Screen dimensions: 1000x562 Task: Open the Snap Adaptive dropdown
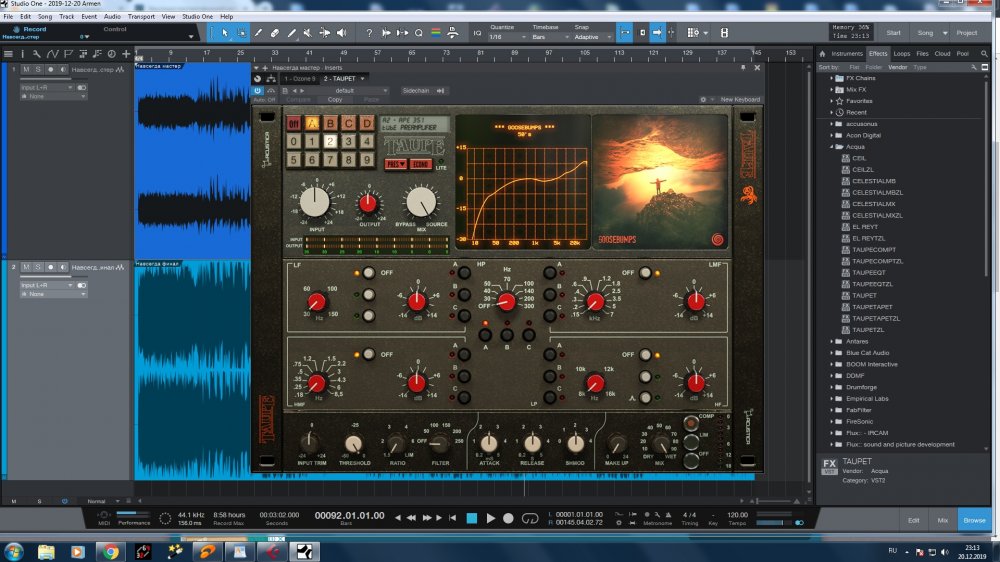(592, 37)
